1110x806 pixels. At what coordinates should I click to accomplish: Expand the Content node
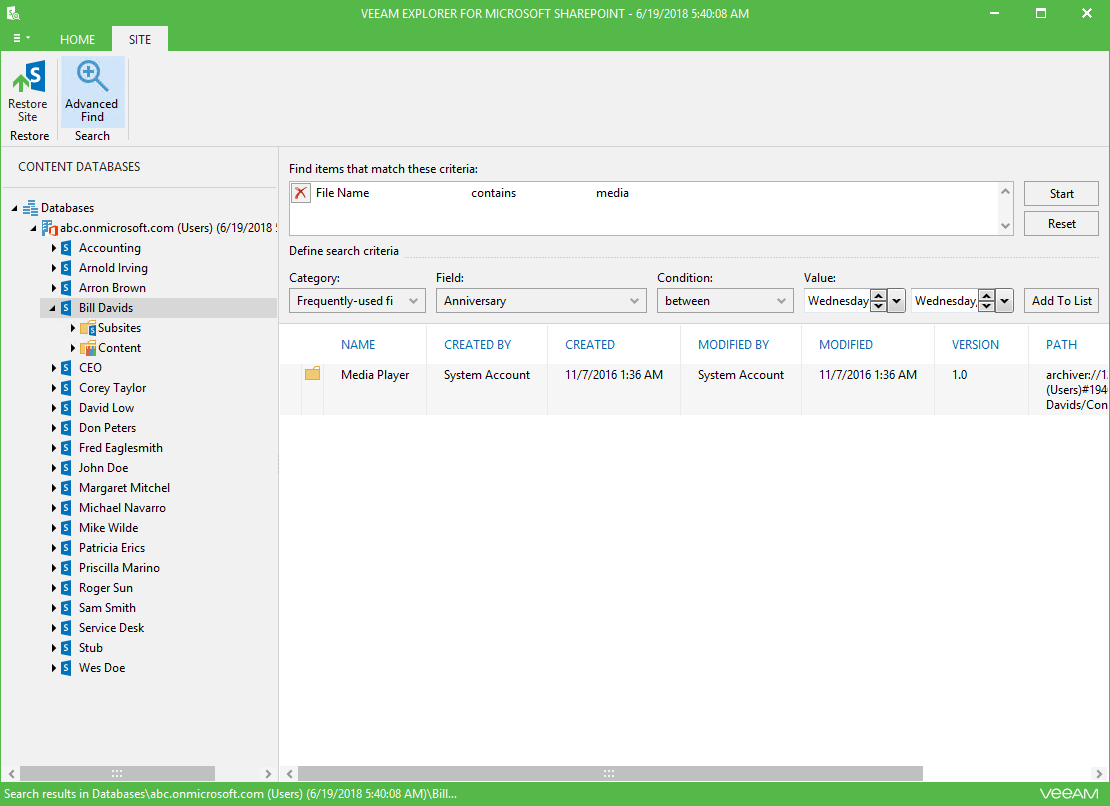coord(73,347)
